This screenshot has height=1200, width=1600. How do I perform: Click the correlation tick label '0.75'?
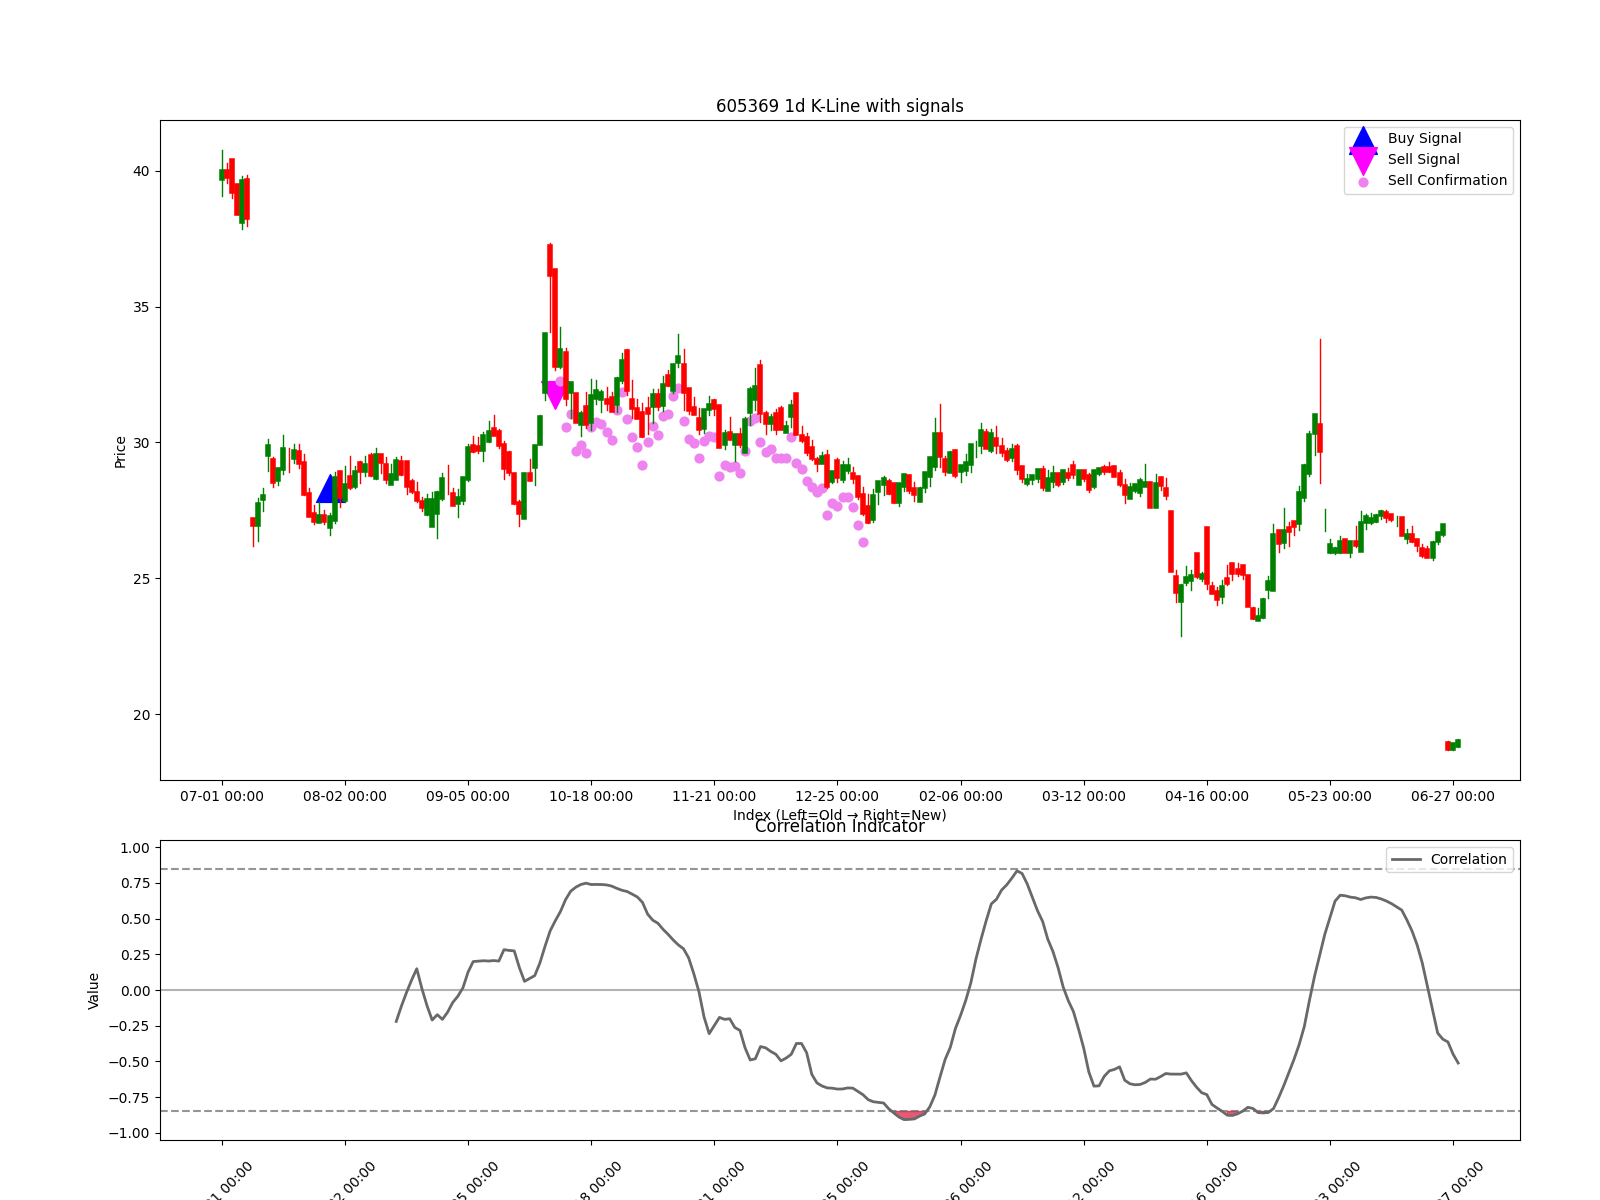tap(134, 883)
